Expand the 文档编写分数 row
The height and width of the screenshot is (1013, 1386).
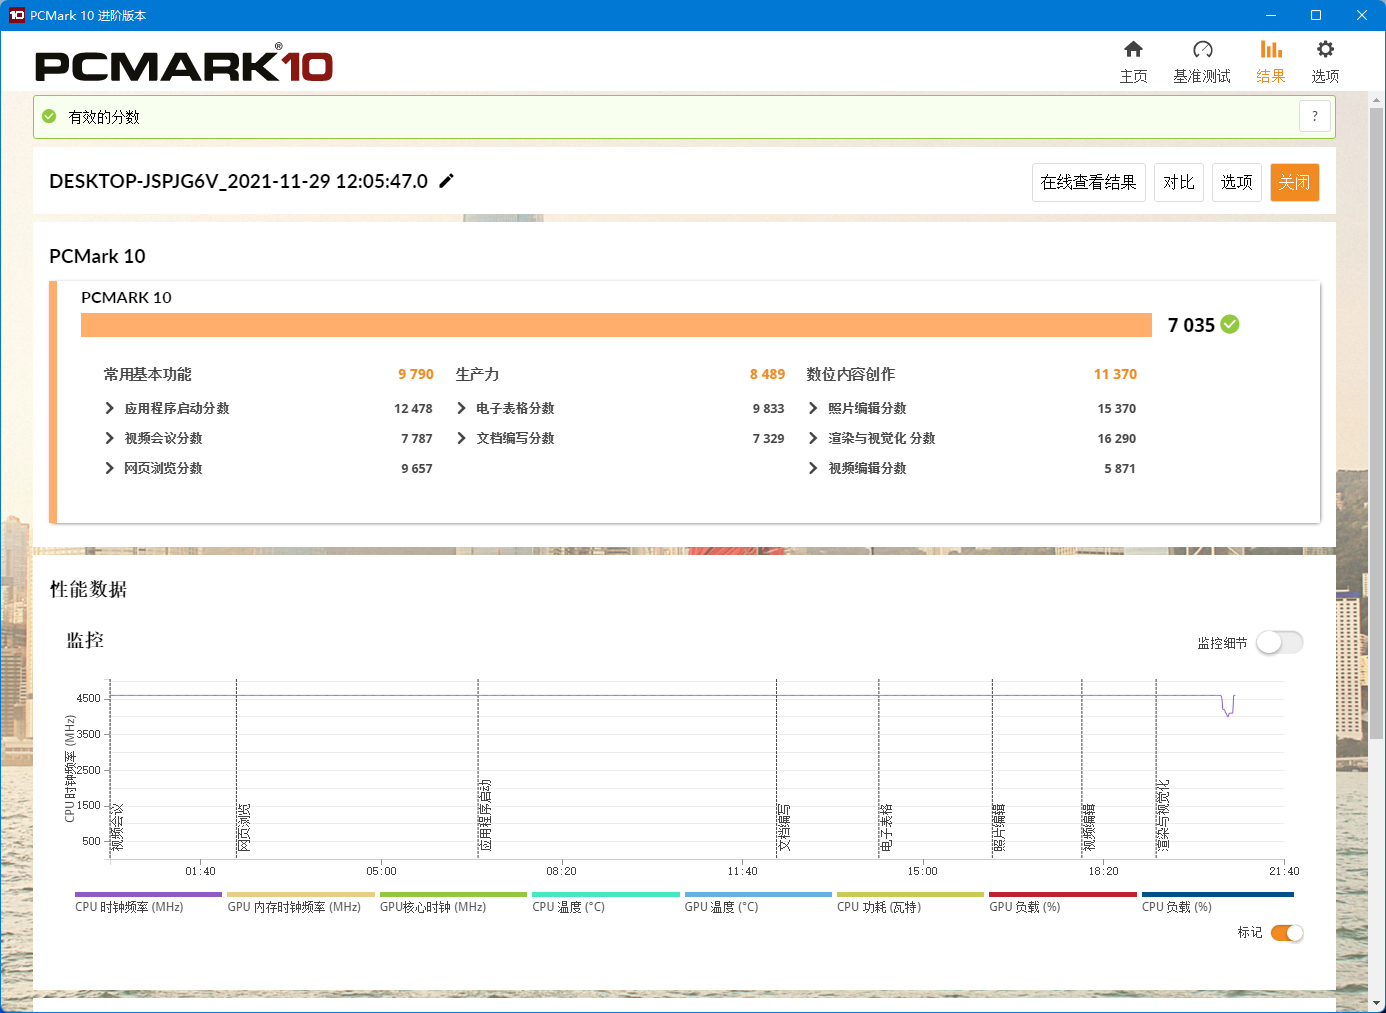pyautogui.click(x=461, y=438)
